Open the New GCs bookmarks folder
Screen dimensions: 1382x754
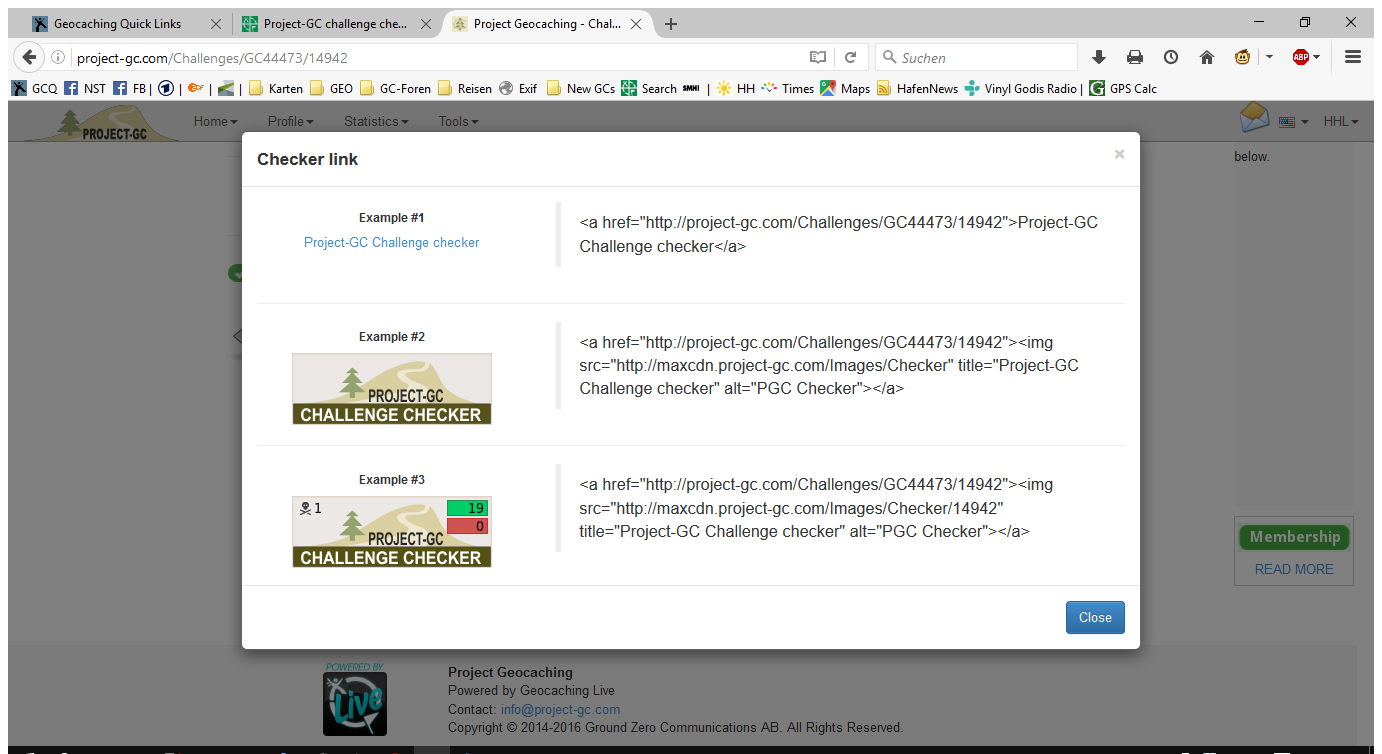tap(580, 89)
